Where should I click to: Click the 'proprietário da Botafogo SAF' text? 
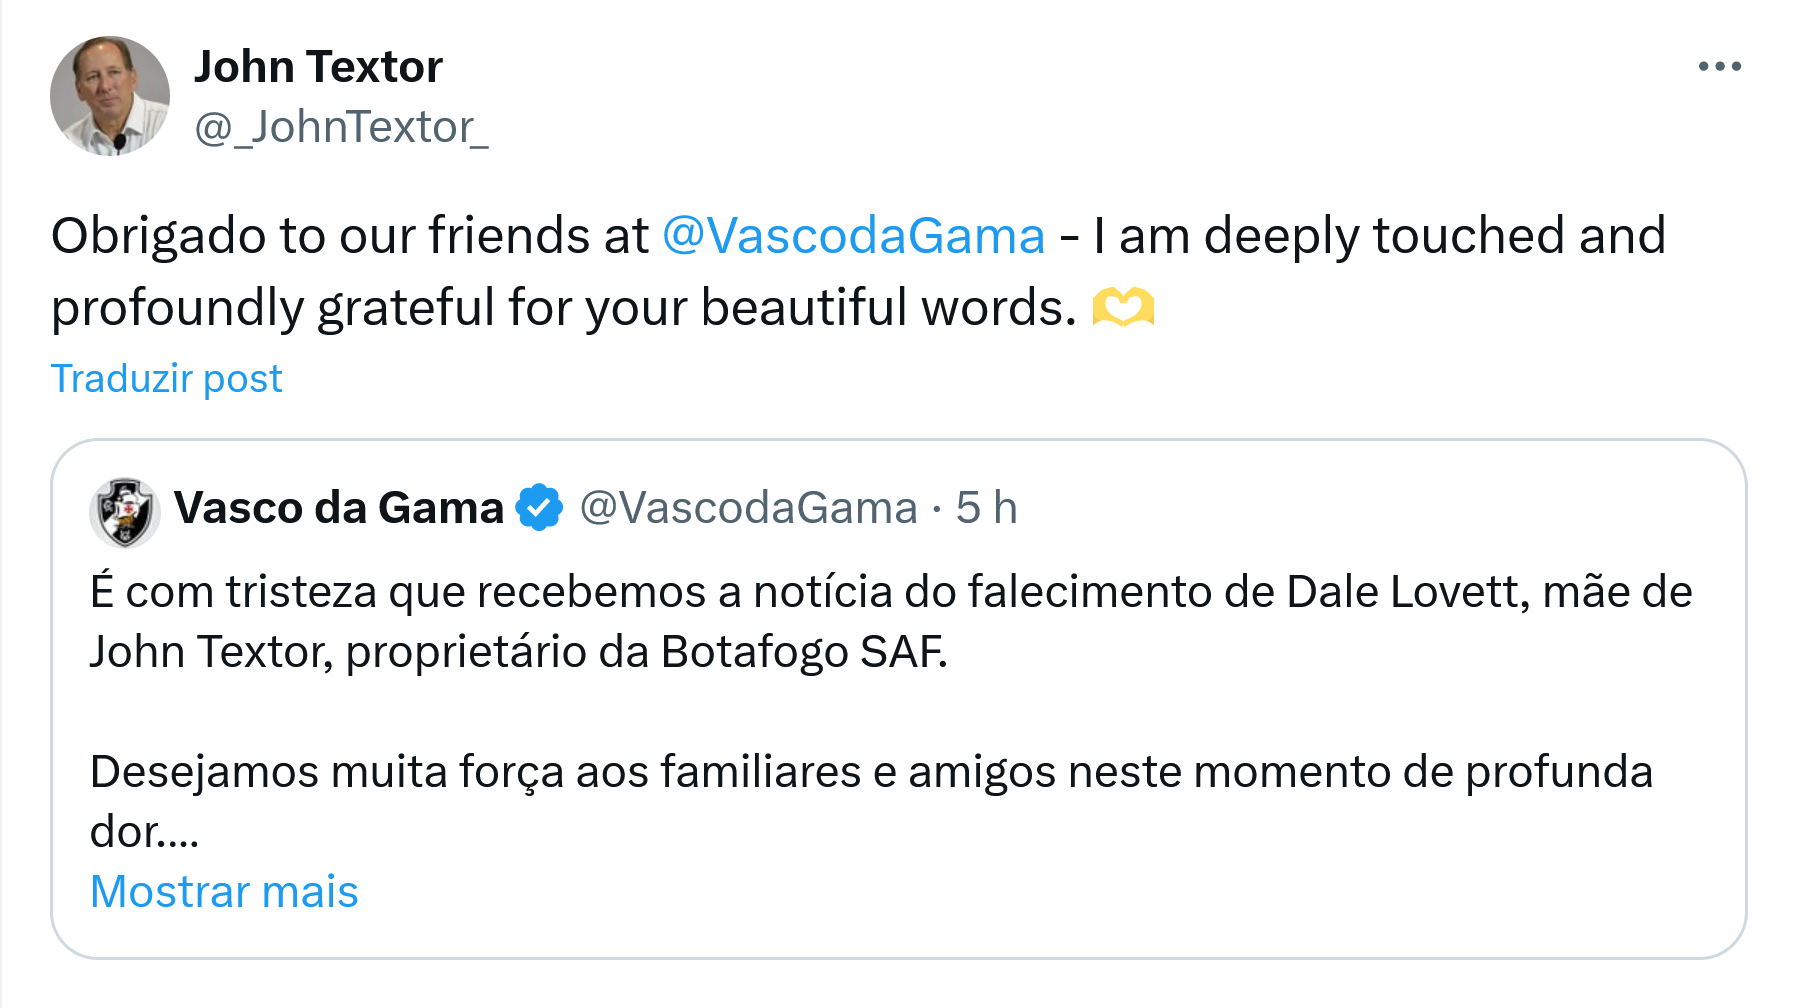coord(646,652)
